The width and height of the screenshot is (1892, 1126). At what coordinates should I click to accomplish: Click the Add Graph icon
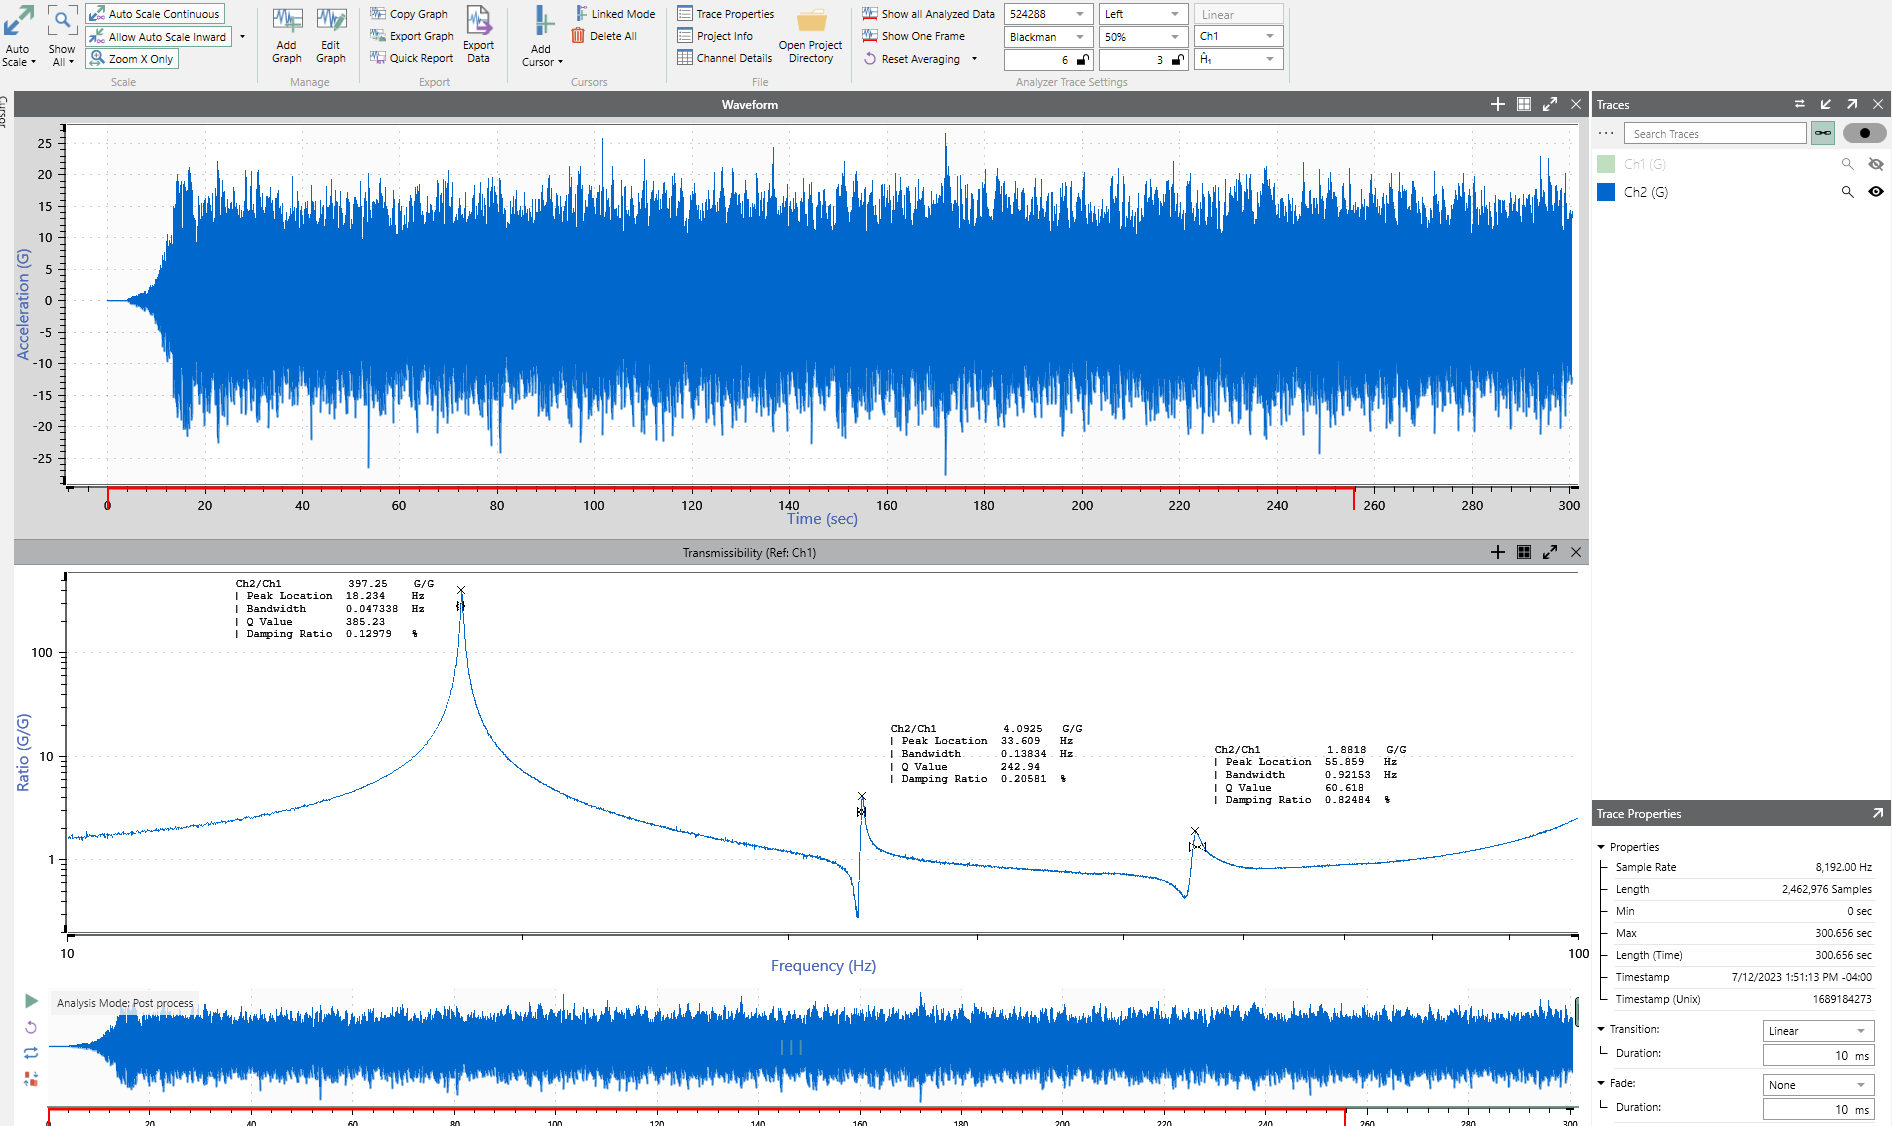tap(287, 35)
